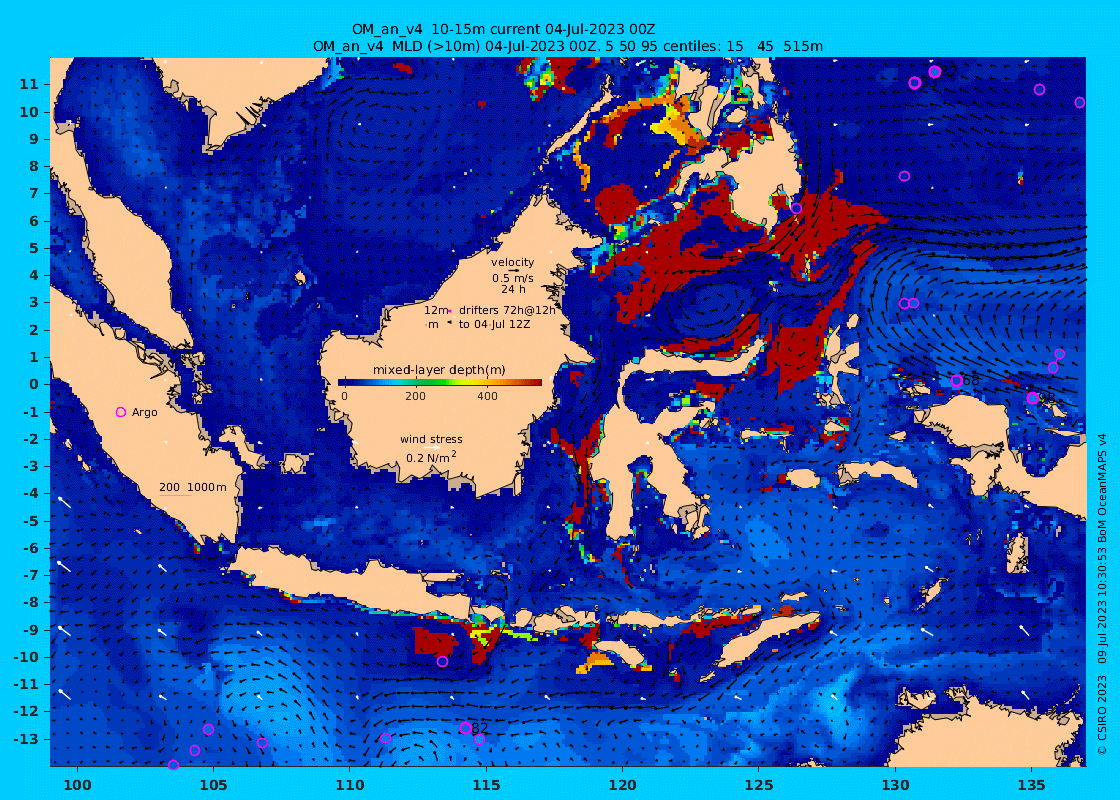Screen dimensions: 1120x800
Task: Click the latitude axis label 0
Action: coord(34,384)
